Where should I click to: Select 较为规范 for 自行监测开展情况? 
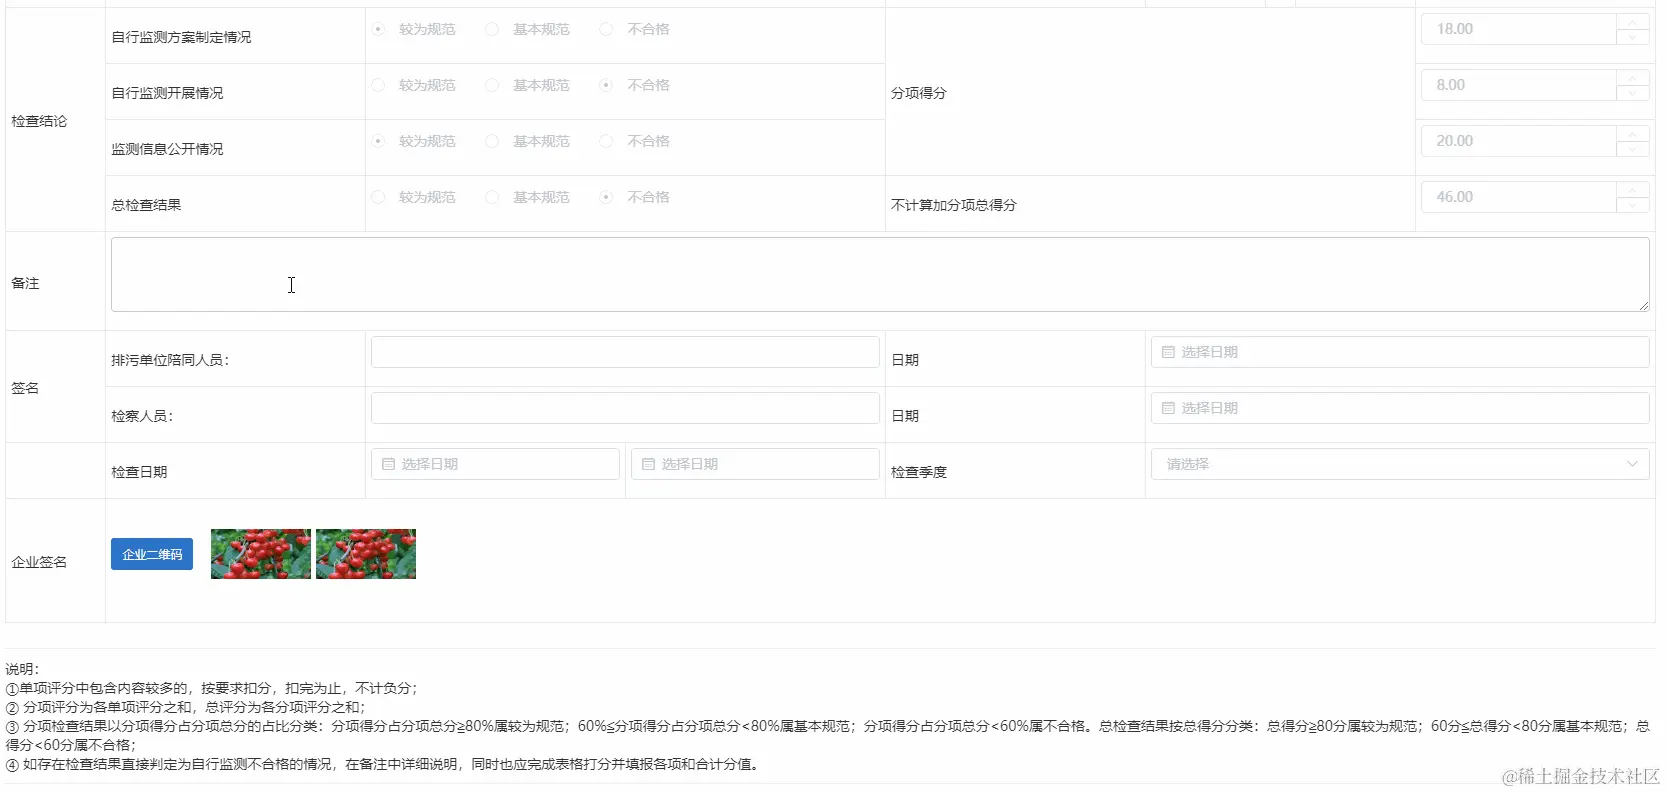coord(378,85)
